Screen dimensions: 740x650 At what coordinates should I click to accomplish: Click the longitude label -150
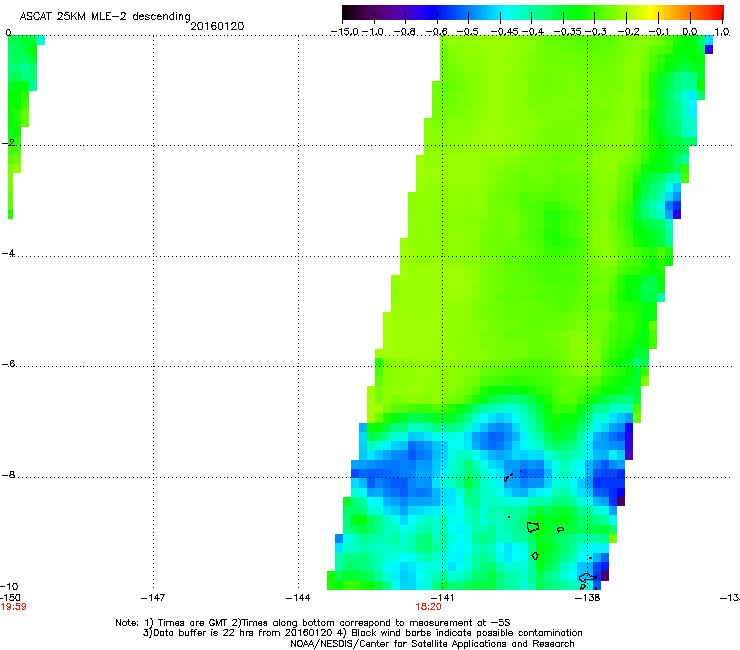[x=10, y=598]
